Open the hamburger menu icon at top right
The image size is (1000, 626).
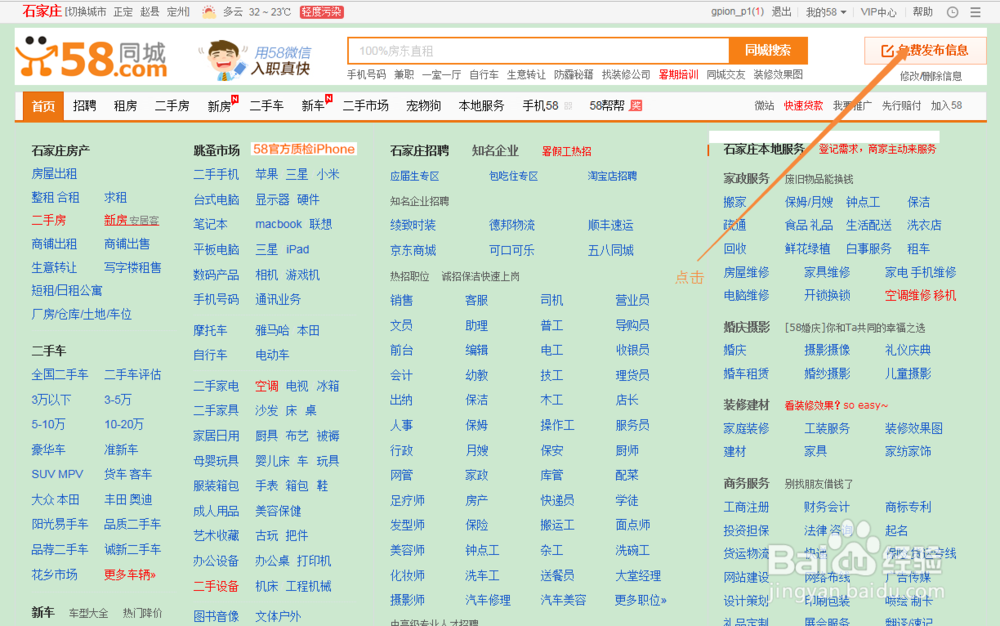pyautogui.click(x=975, y=12)
